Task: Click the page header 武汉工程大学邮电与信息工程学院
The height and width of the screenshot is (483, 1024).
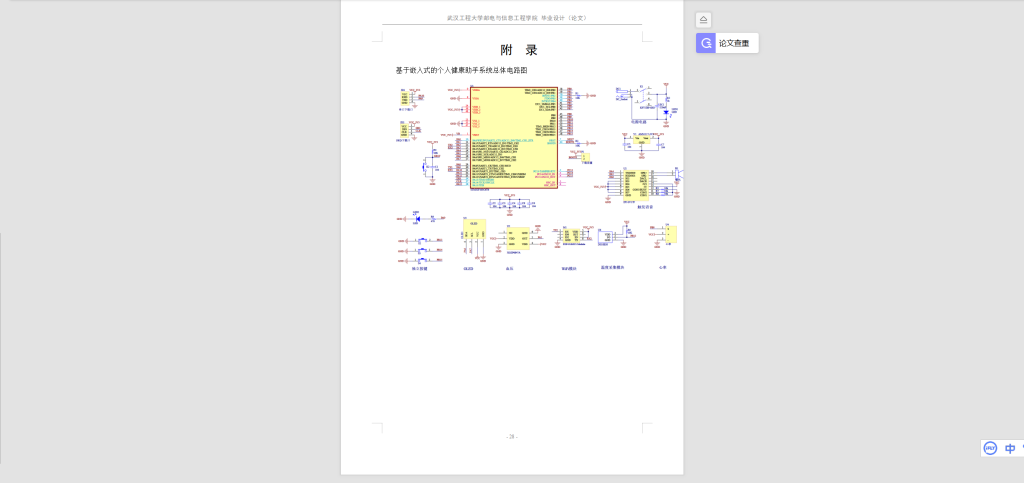Action: click(492, 18)
